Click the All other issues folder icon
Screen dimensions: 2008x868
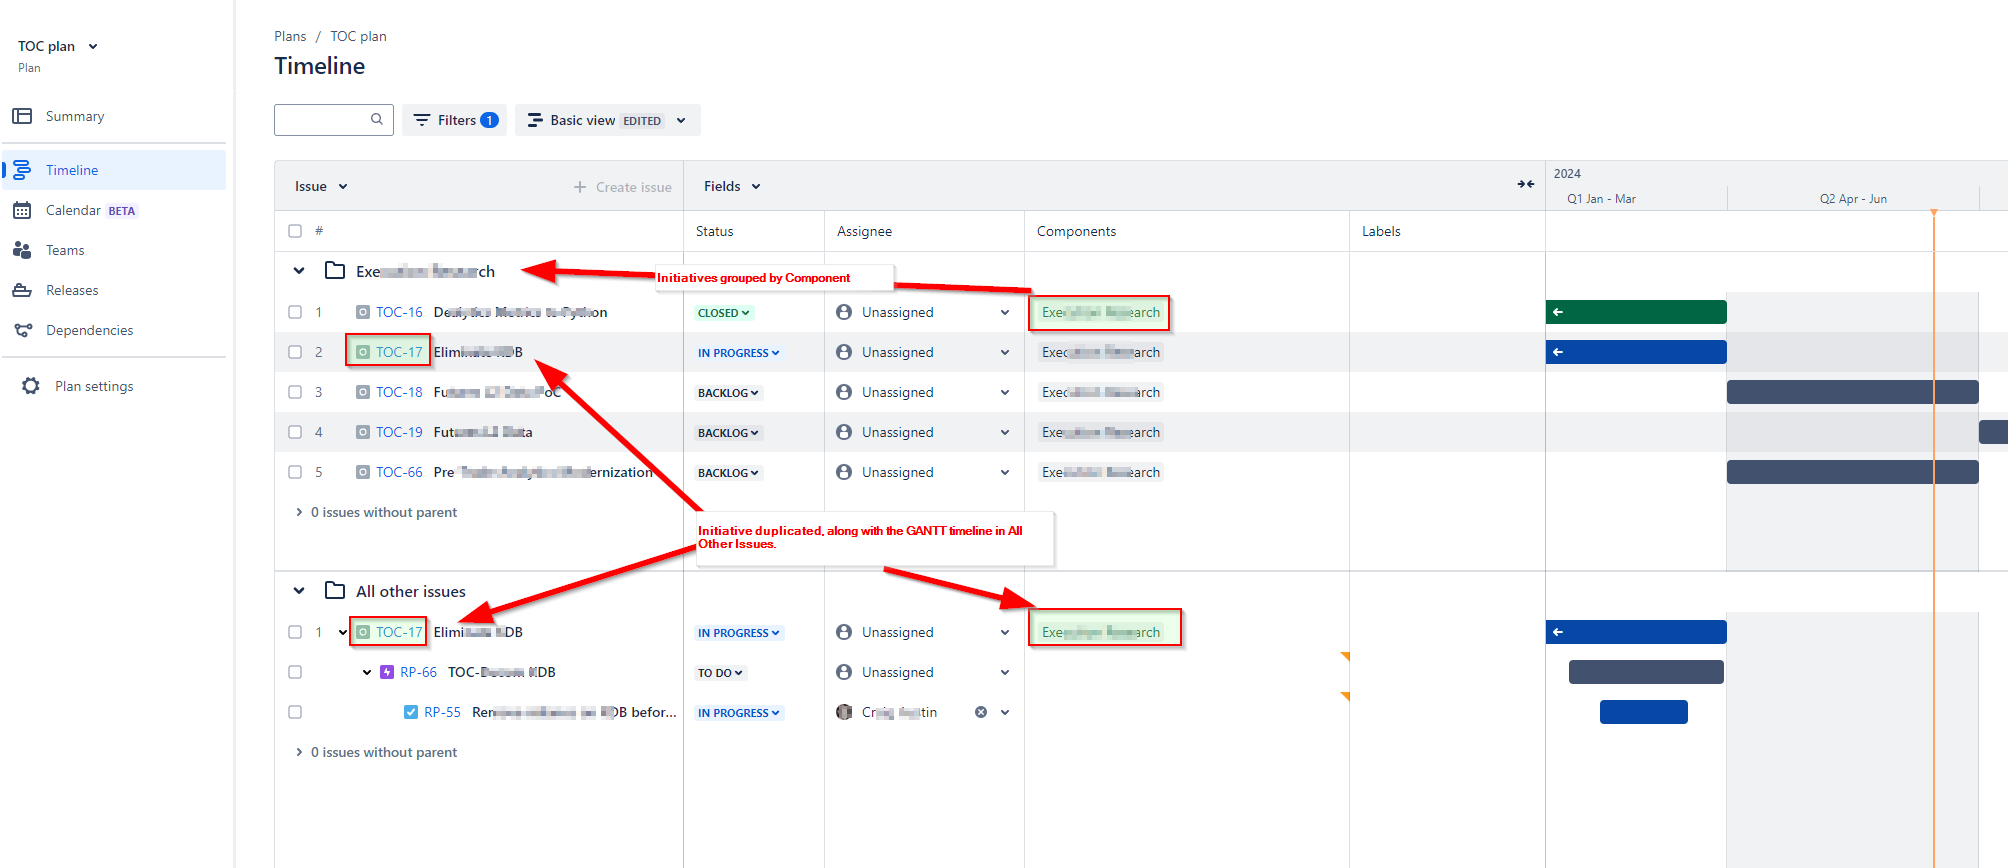[x=335, y=590]
